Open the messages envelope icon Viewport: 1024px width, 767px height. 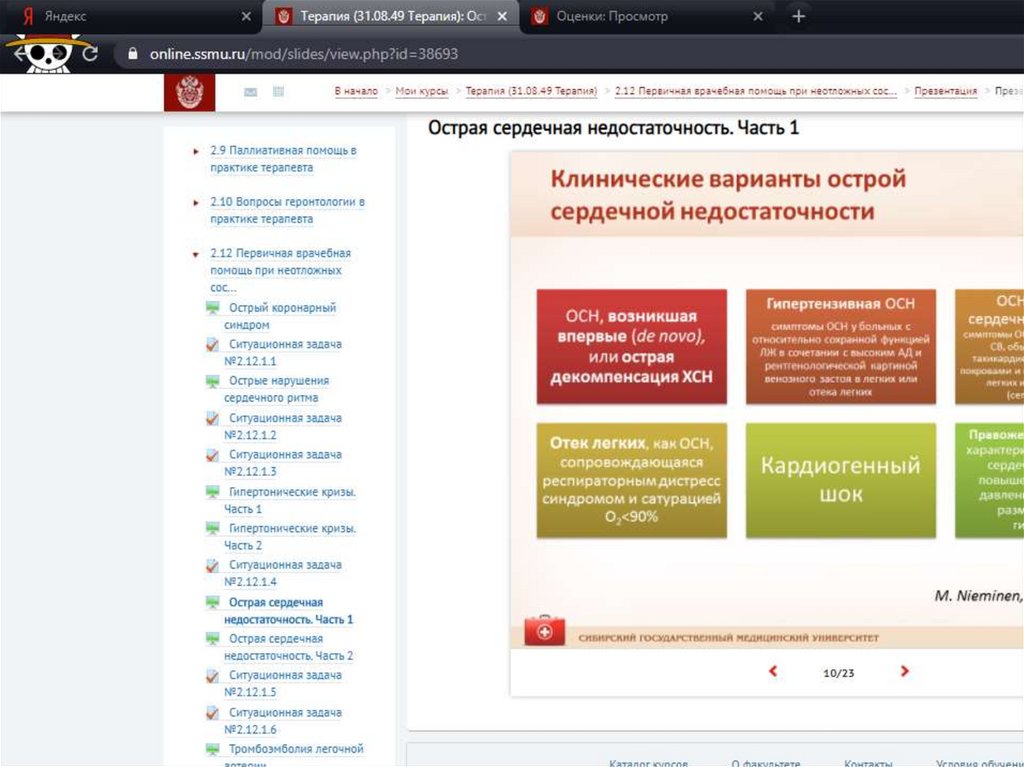(x=250, y=92)
